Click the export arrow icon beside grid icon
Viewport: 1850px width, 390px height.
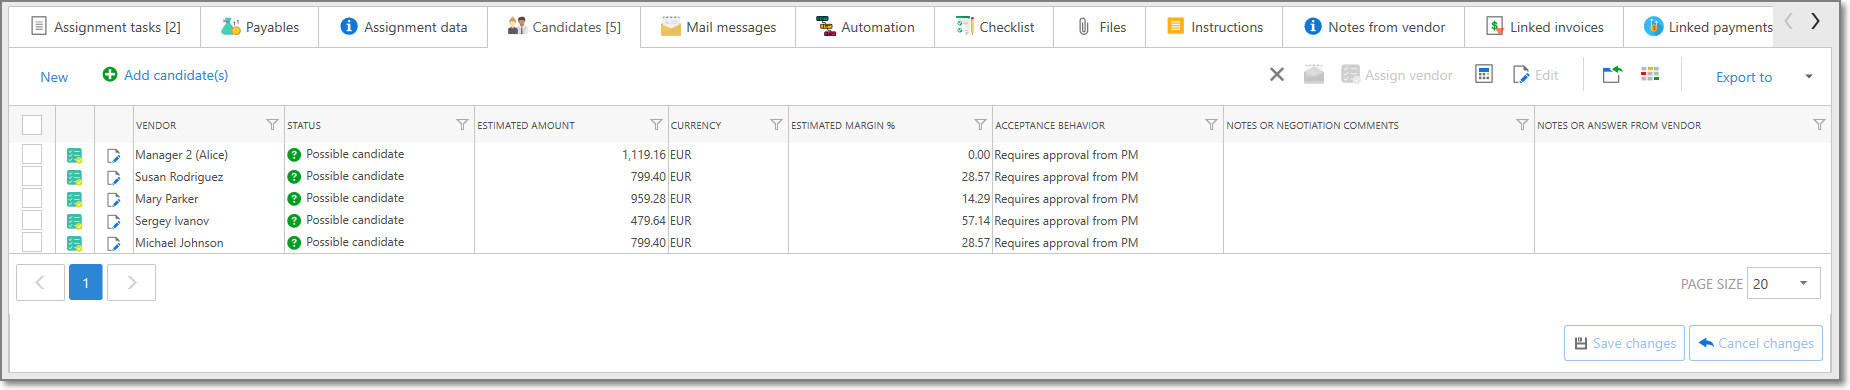point(1612,74)
